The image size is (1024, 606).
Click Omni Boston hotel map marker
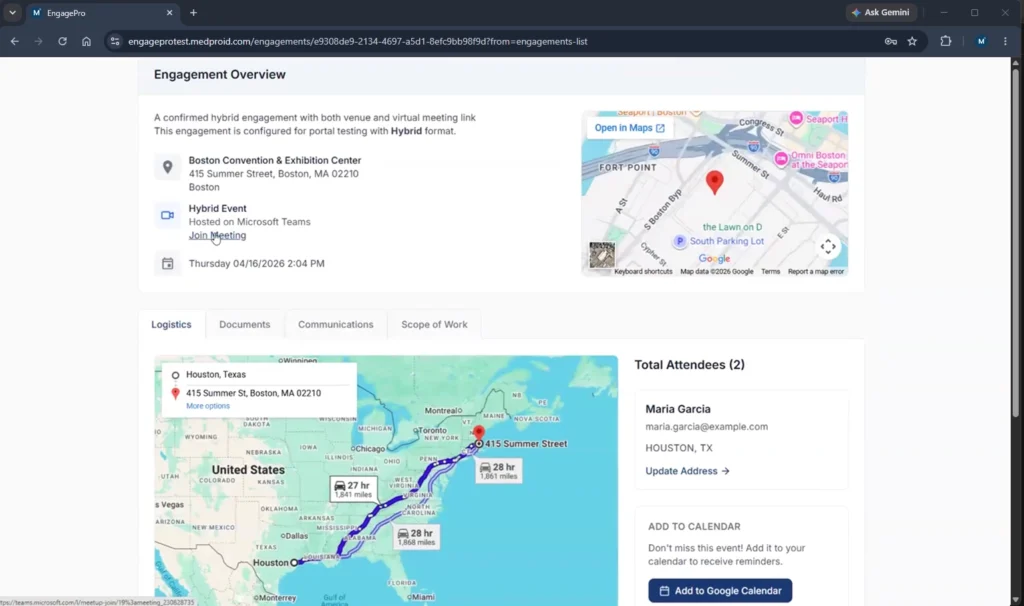coord(781,159)
